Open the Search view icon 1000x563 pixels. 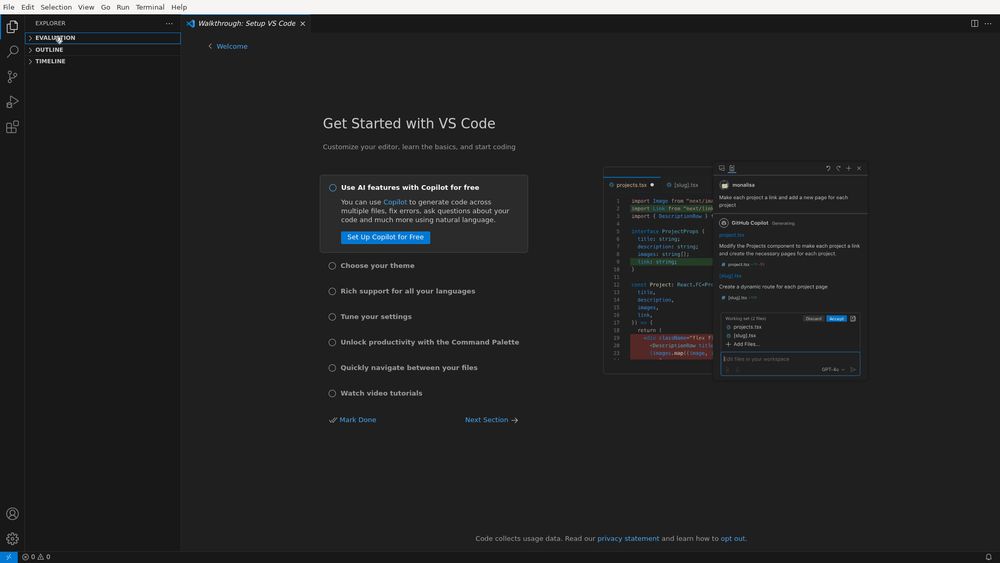point(12,52)
